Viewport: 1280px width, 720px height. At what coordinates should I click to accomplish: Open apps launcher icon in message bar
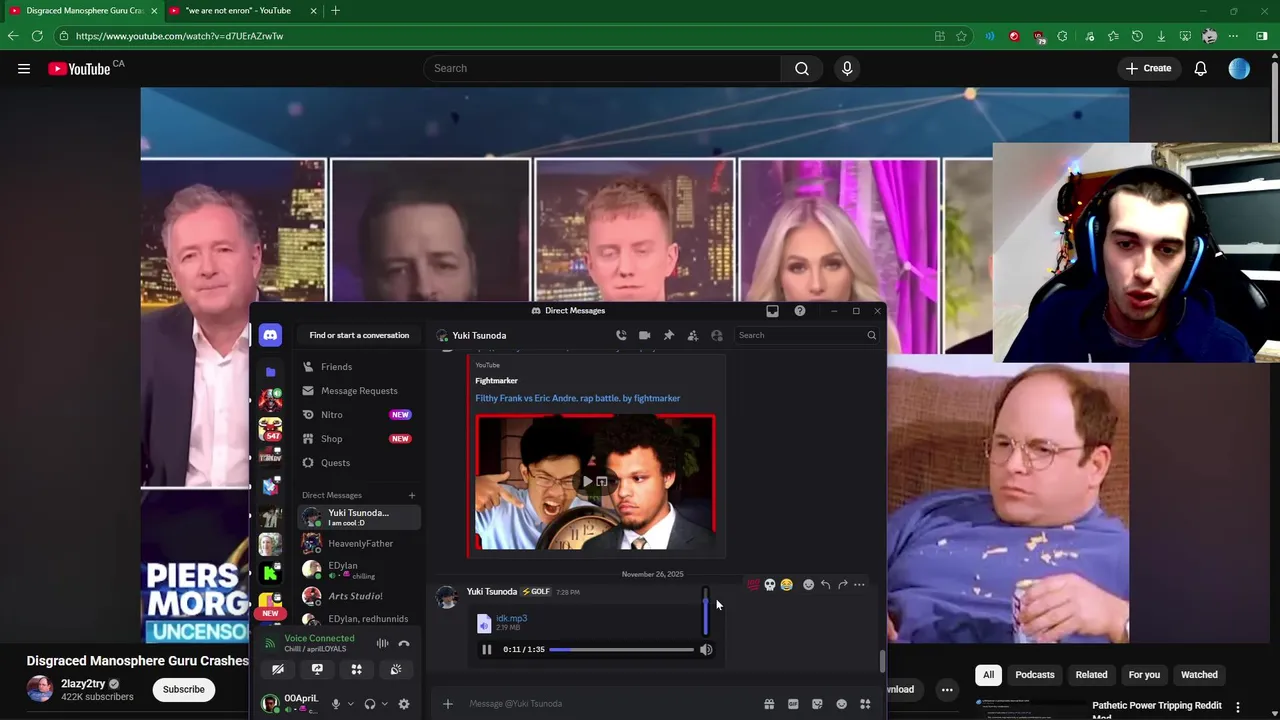[x=865, y=704]
